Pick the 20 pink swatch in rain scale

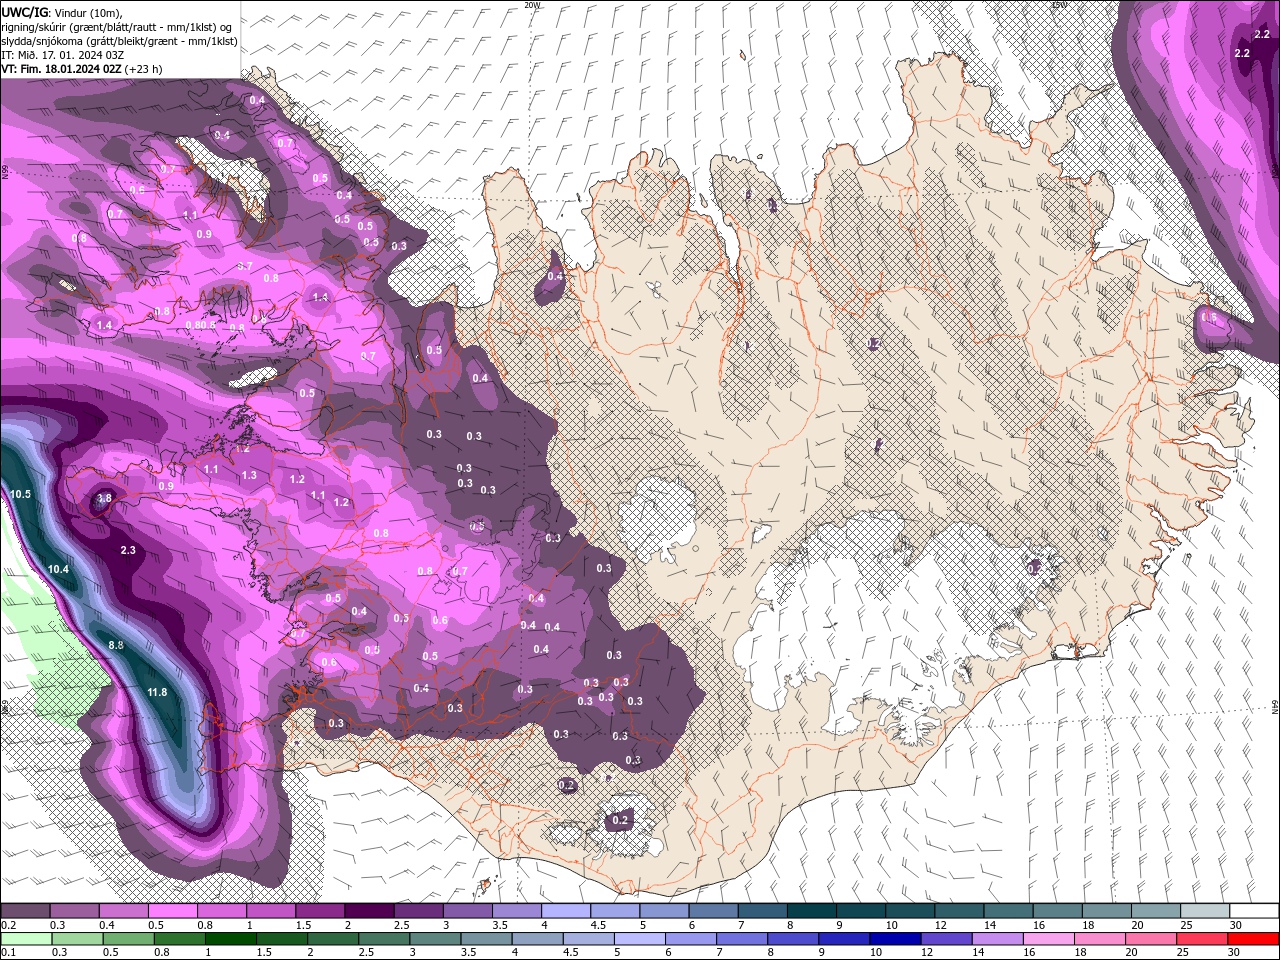pos(1152,939)
